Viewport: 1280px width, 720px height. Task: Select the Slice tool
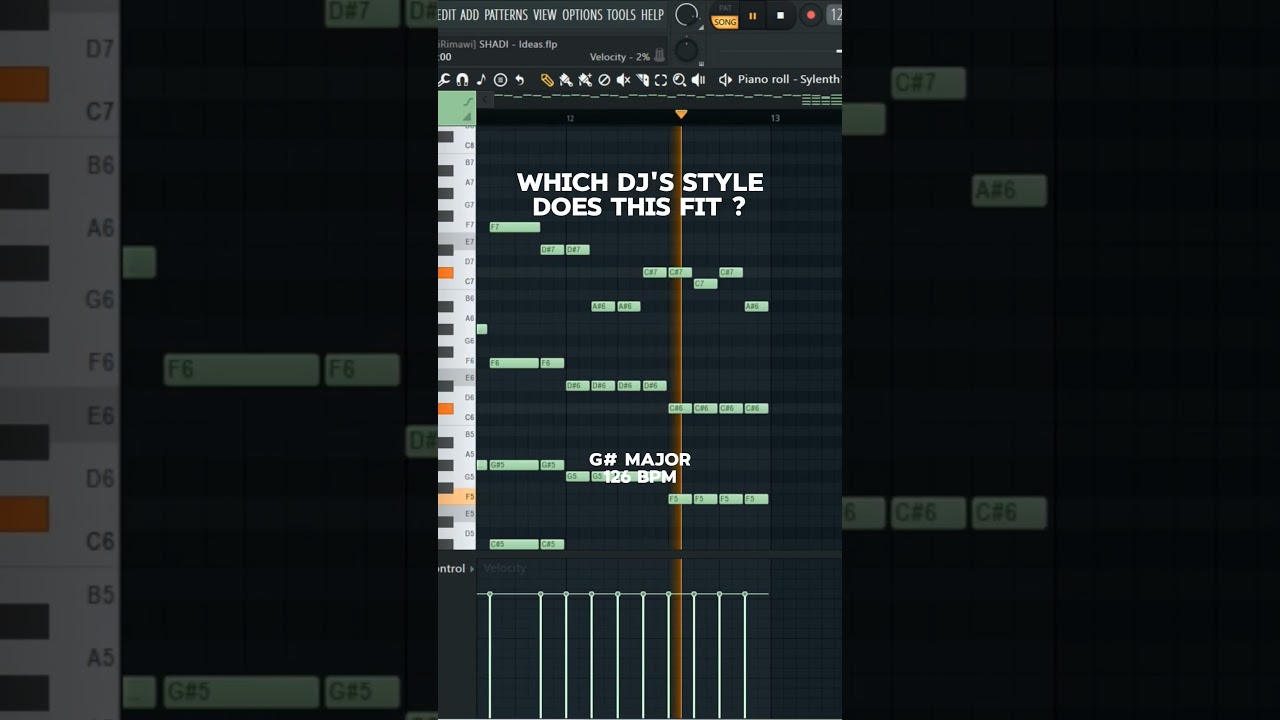642,80
